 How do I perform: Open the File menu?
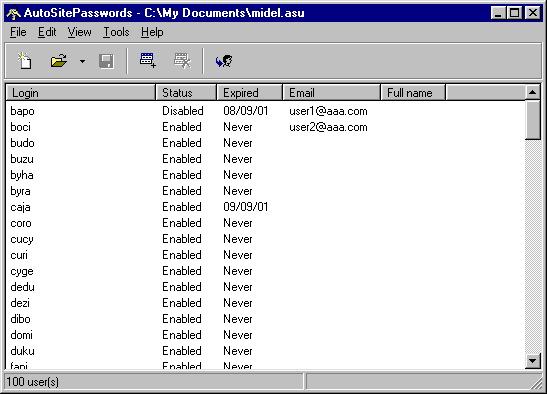(x=18, y=32)
